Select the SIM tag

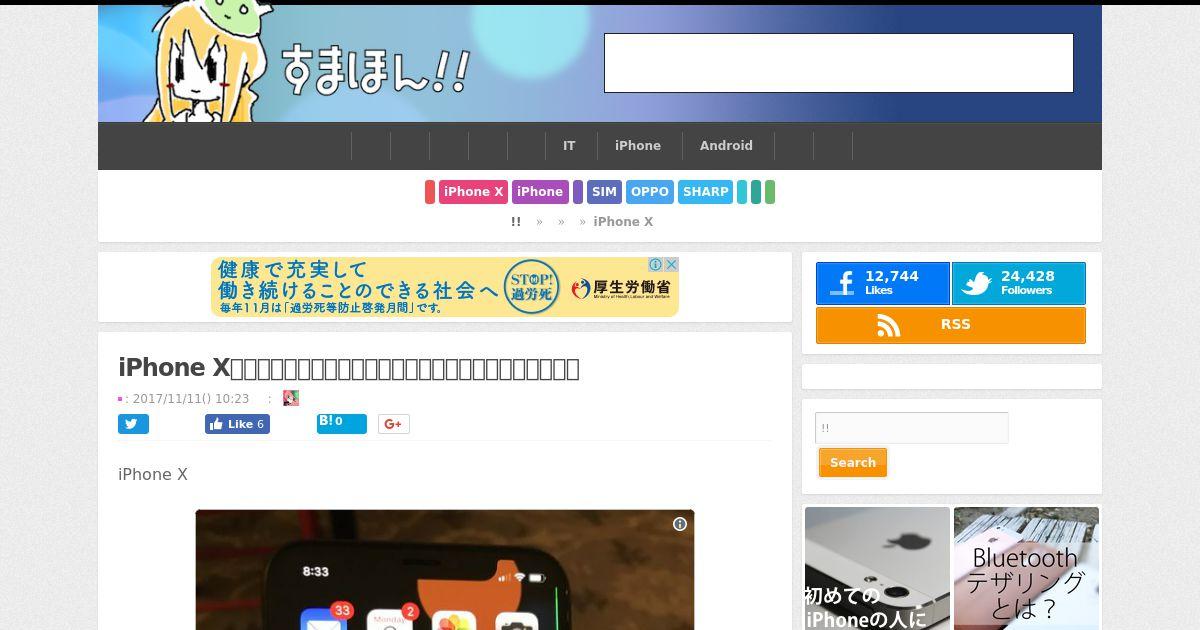pyautogui.click(x=604, y=192)
